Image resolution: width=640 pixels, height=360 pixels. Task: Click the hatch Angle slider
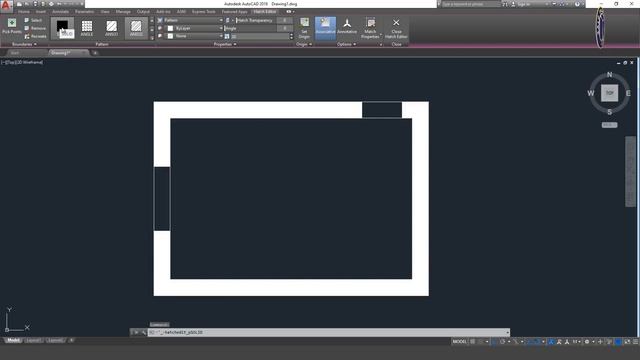click(x=251, y=28)
